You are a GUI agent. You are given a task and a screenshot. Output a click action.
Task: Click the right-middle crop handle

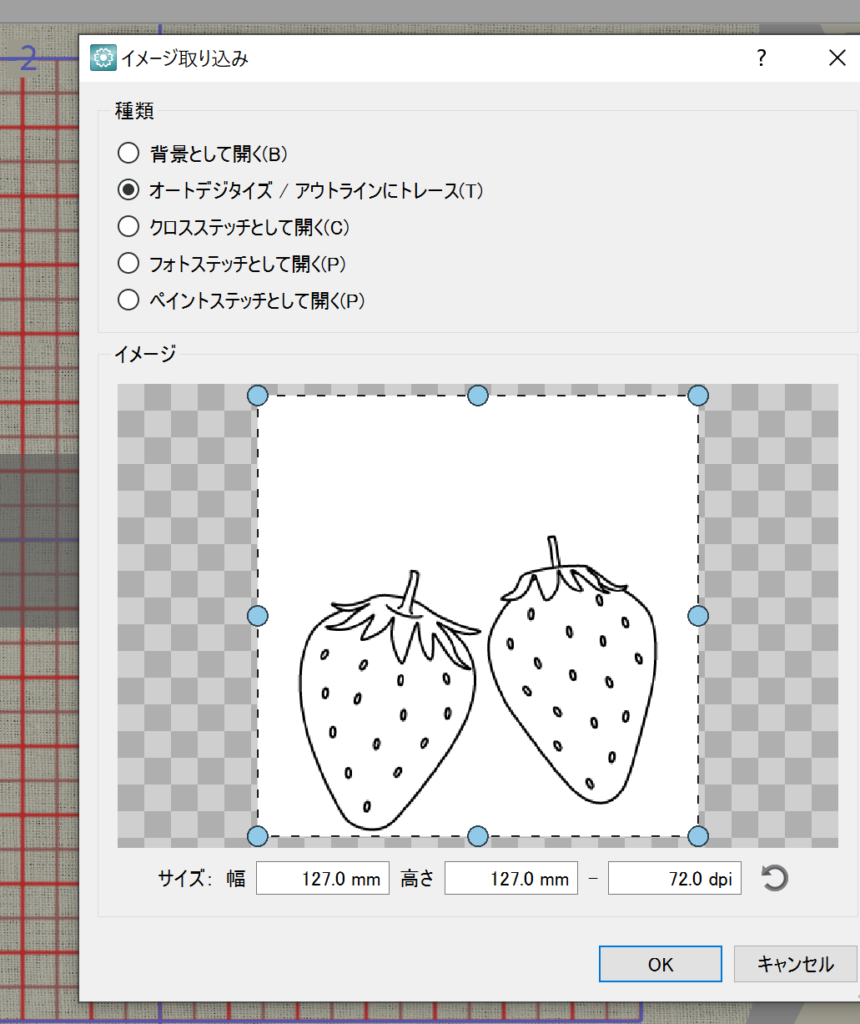(698, 615)
